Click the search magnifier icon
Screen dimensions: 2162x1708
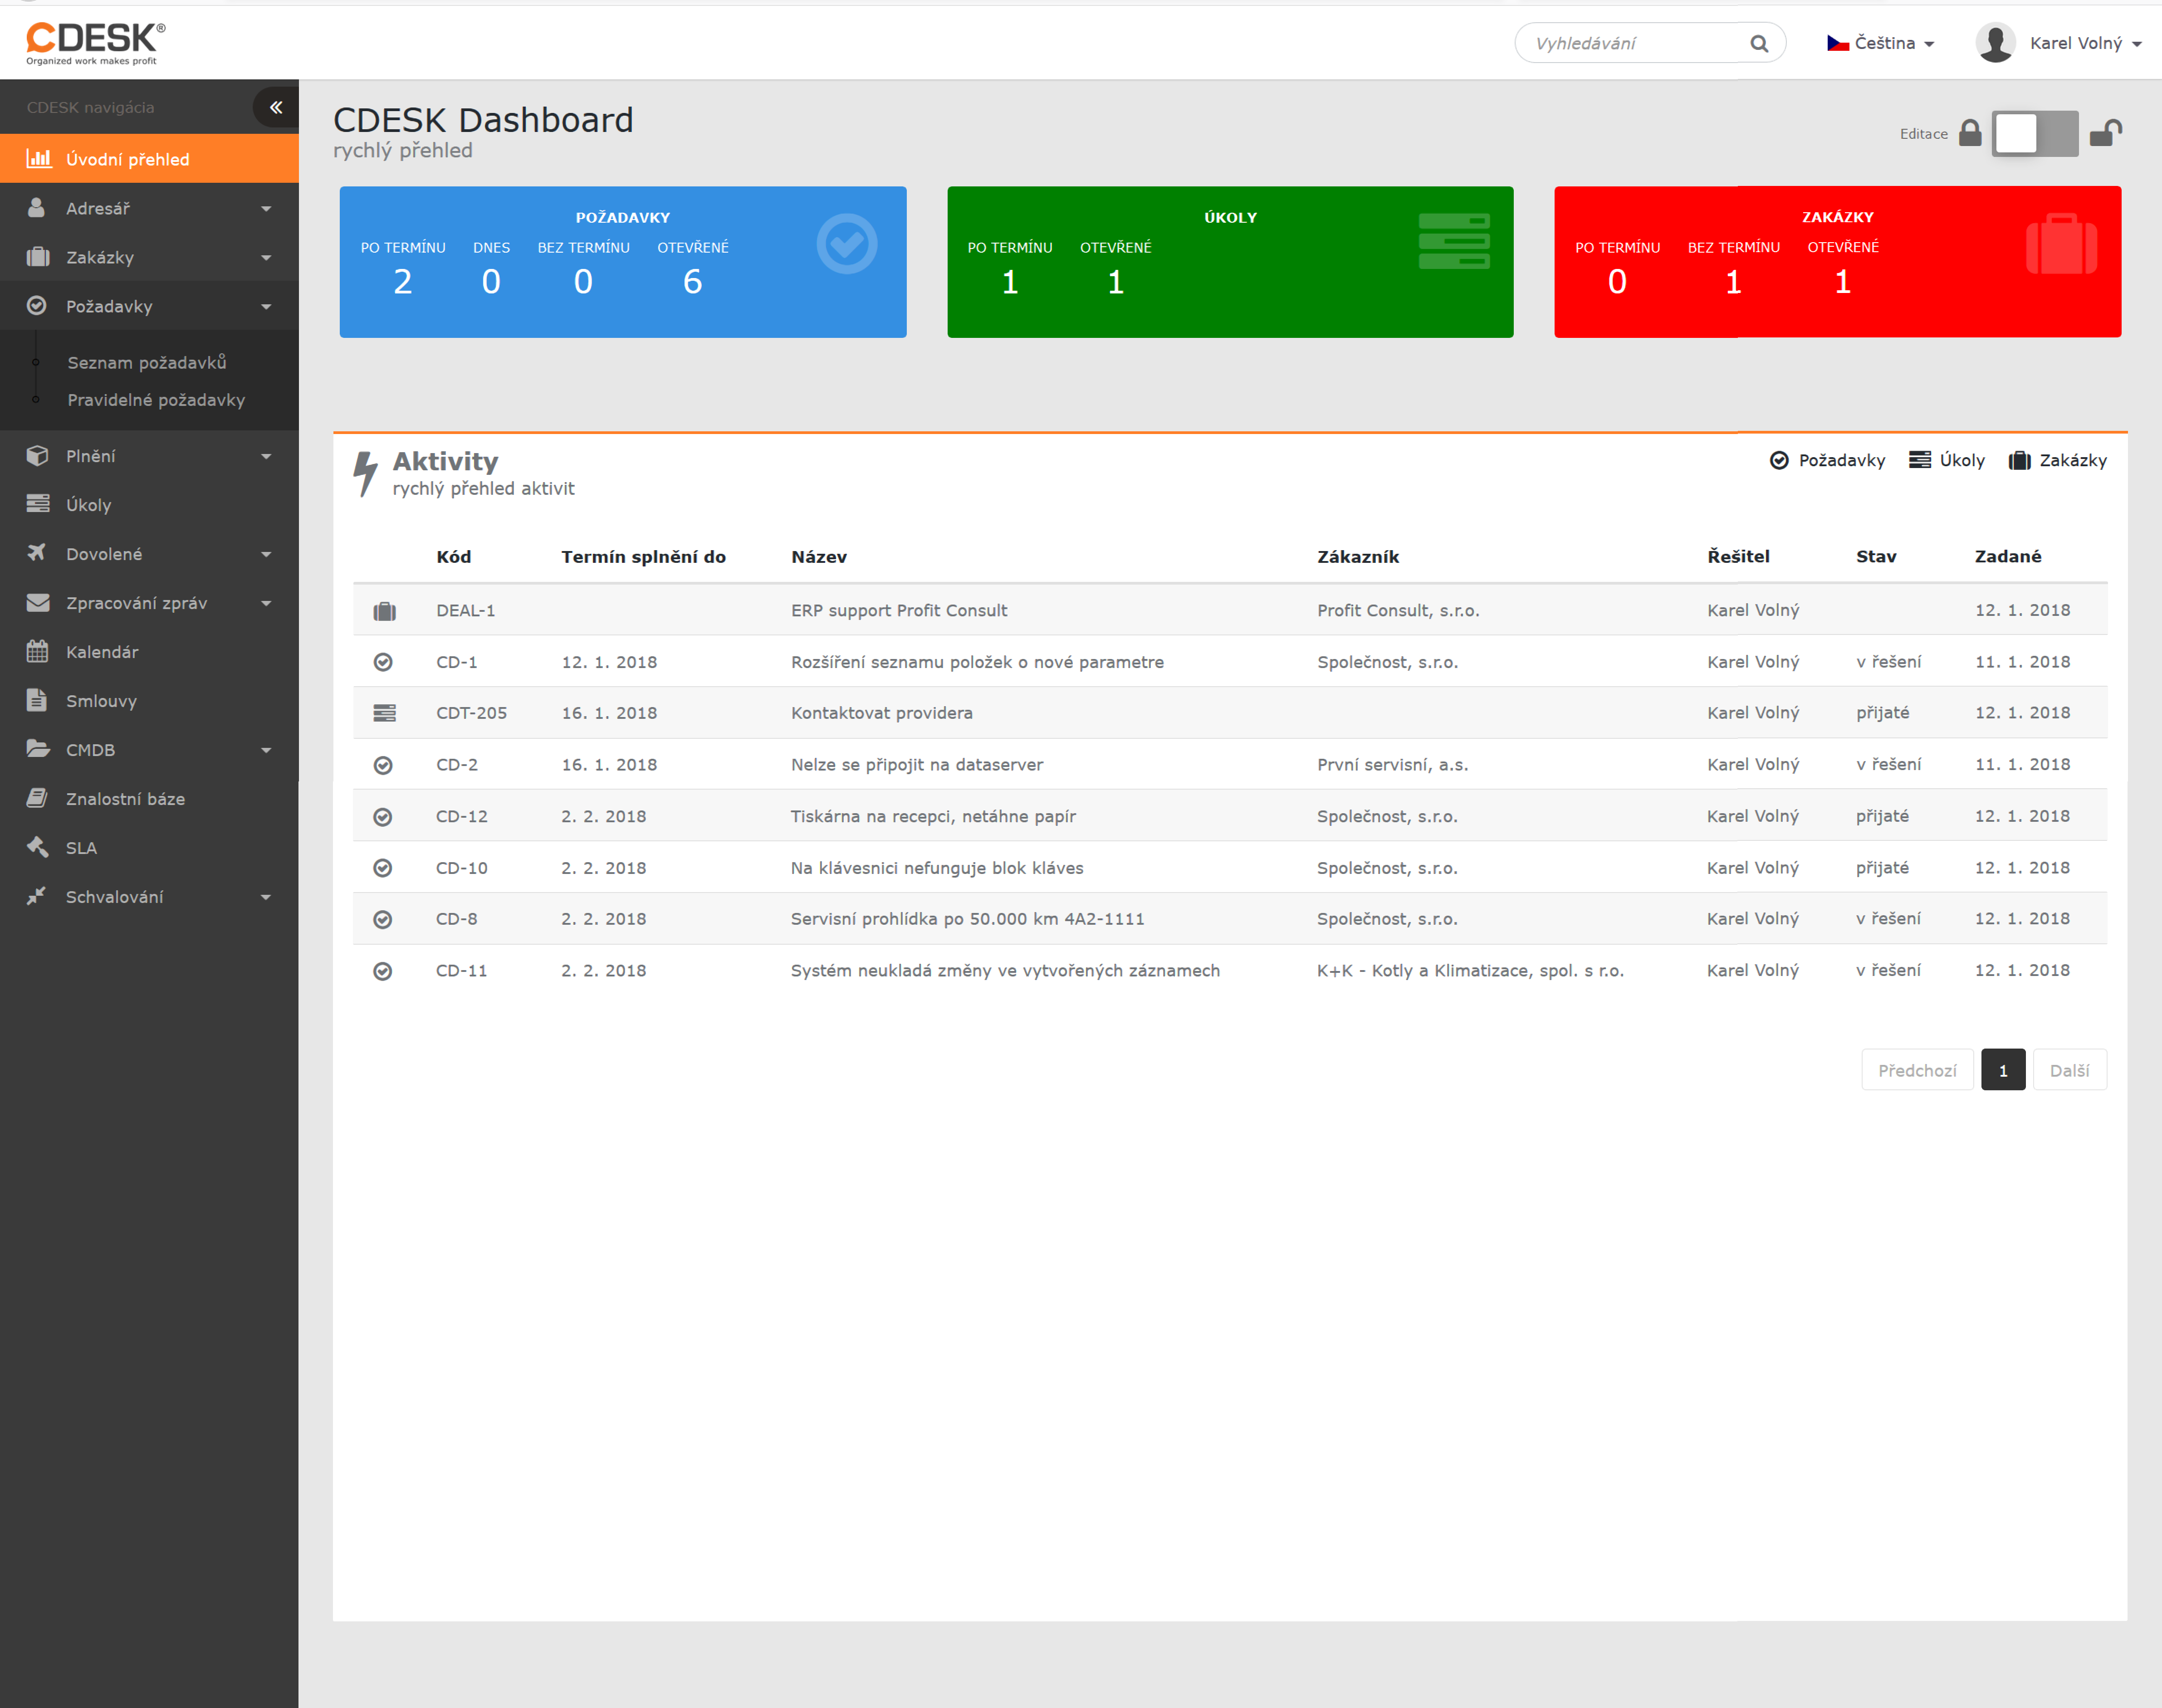[1759, 44]
